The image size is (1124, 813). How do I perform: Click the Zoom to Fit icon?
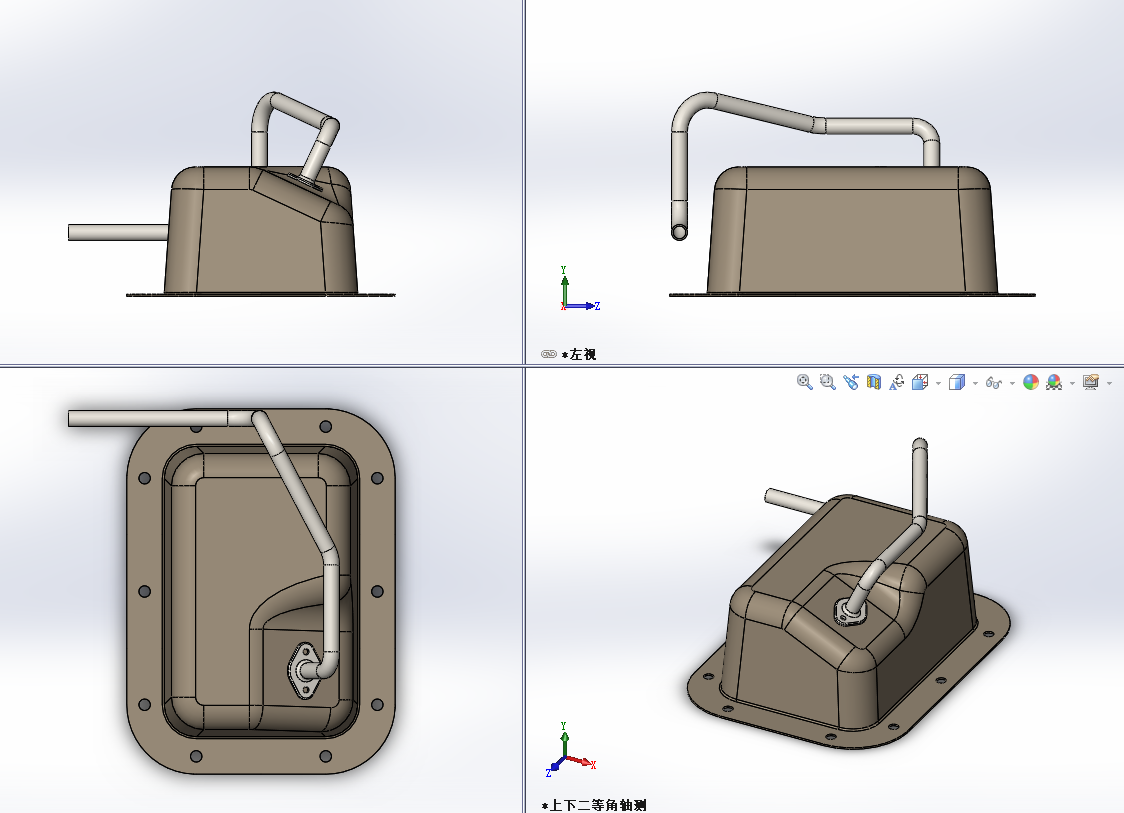pos(804,382)
